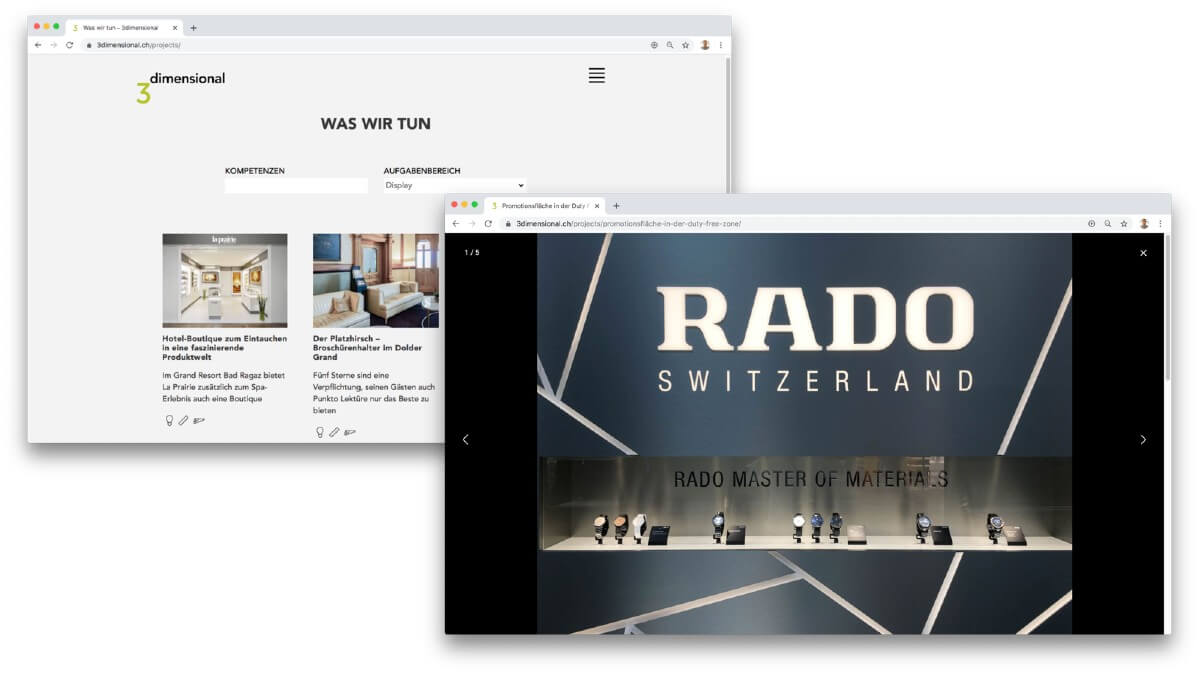Viewport: 1200px width, 675px height.
Task: Show previous image in the Rado gallery
Action: pos(465,439)
